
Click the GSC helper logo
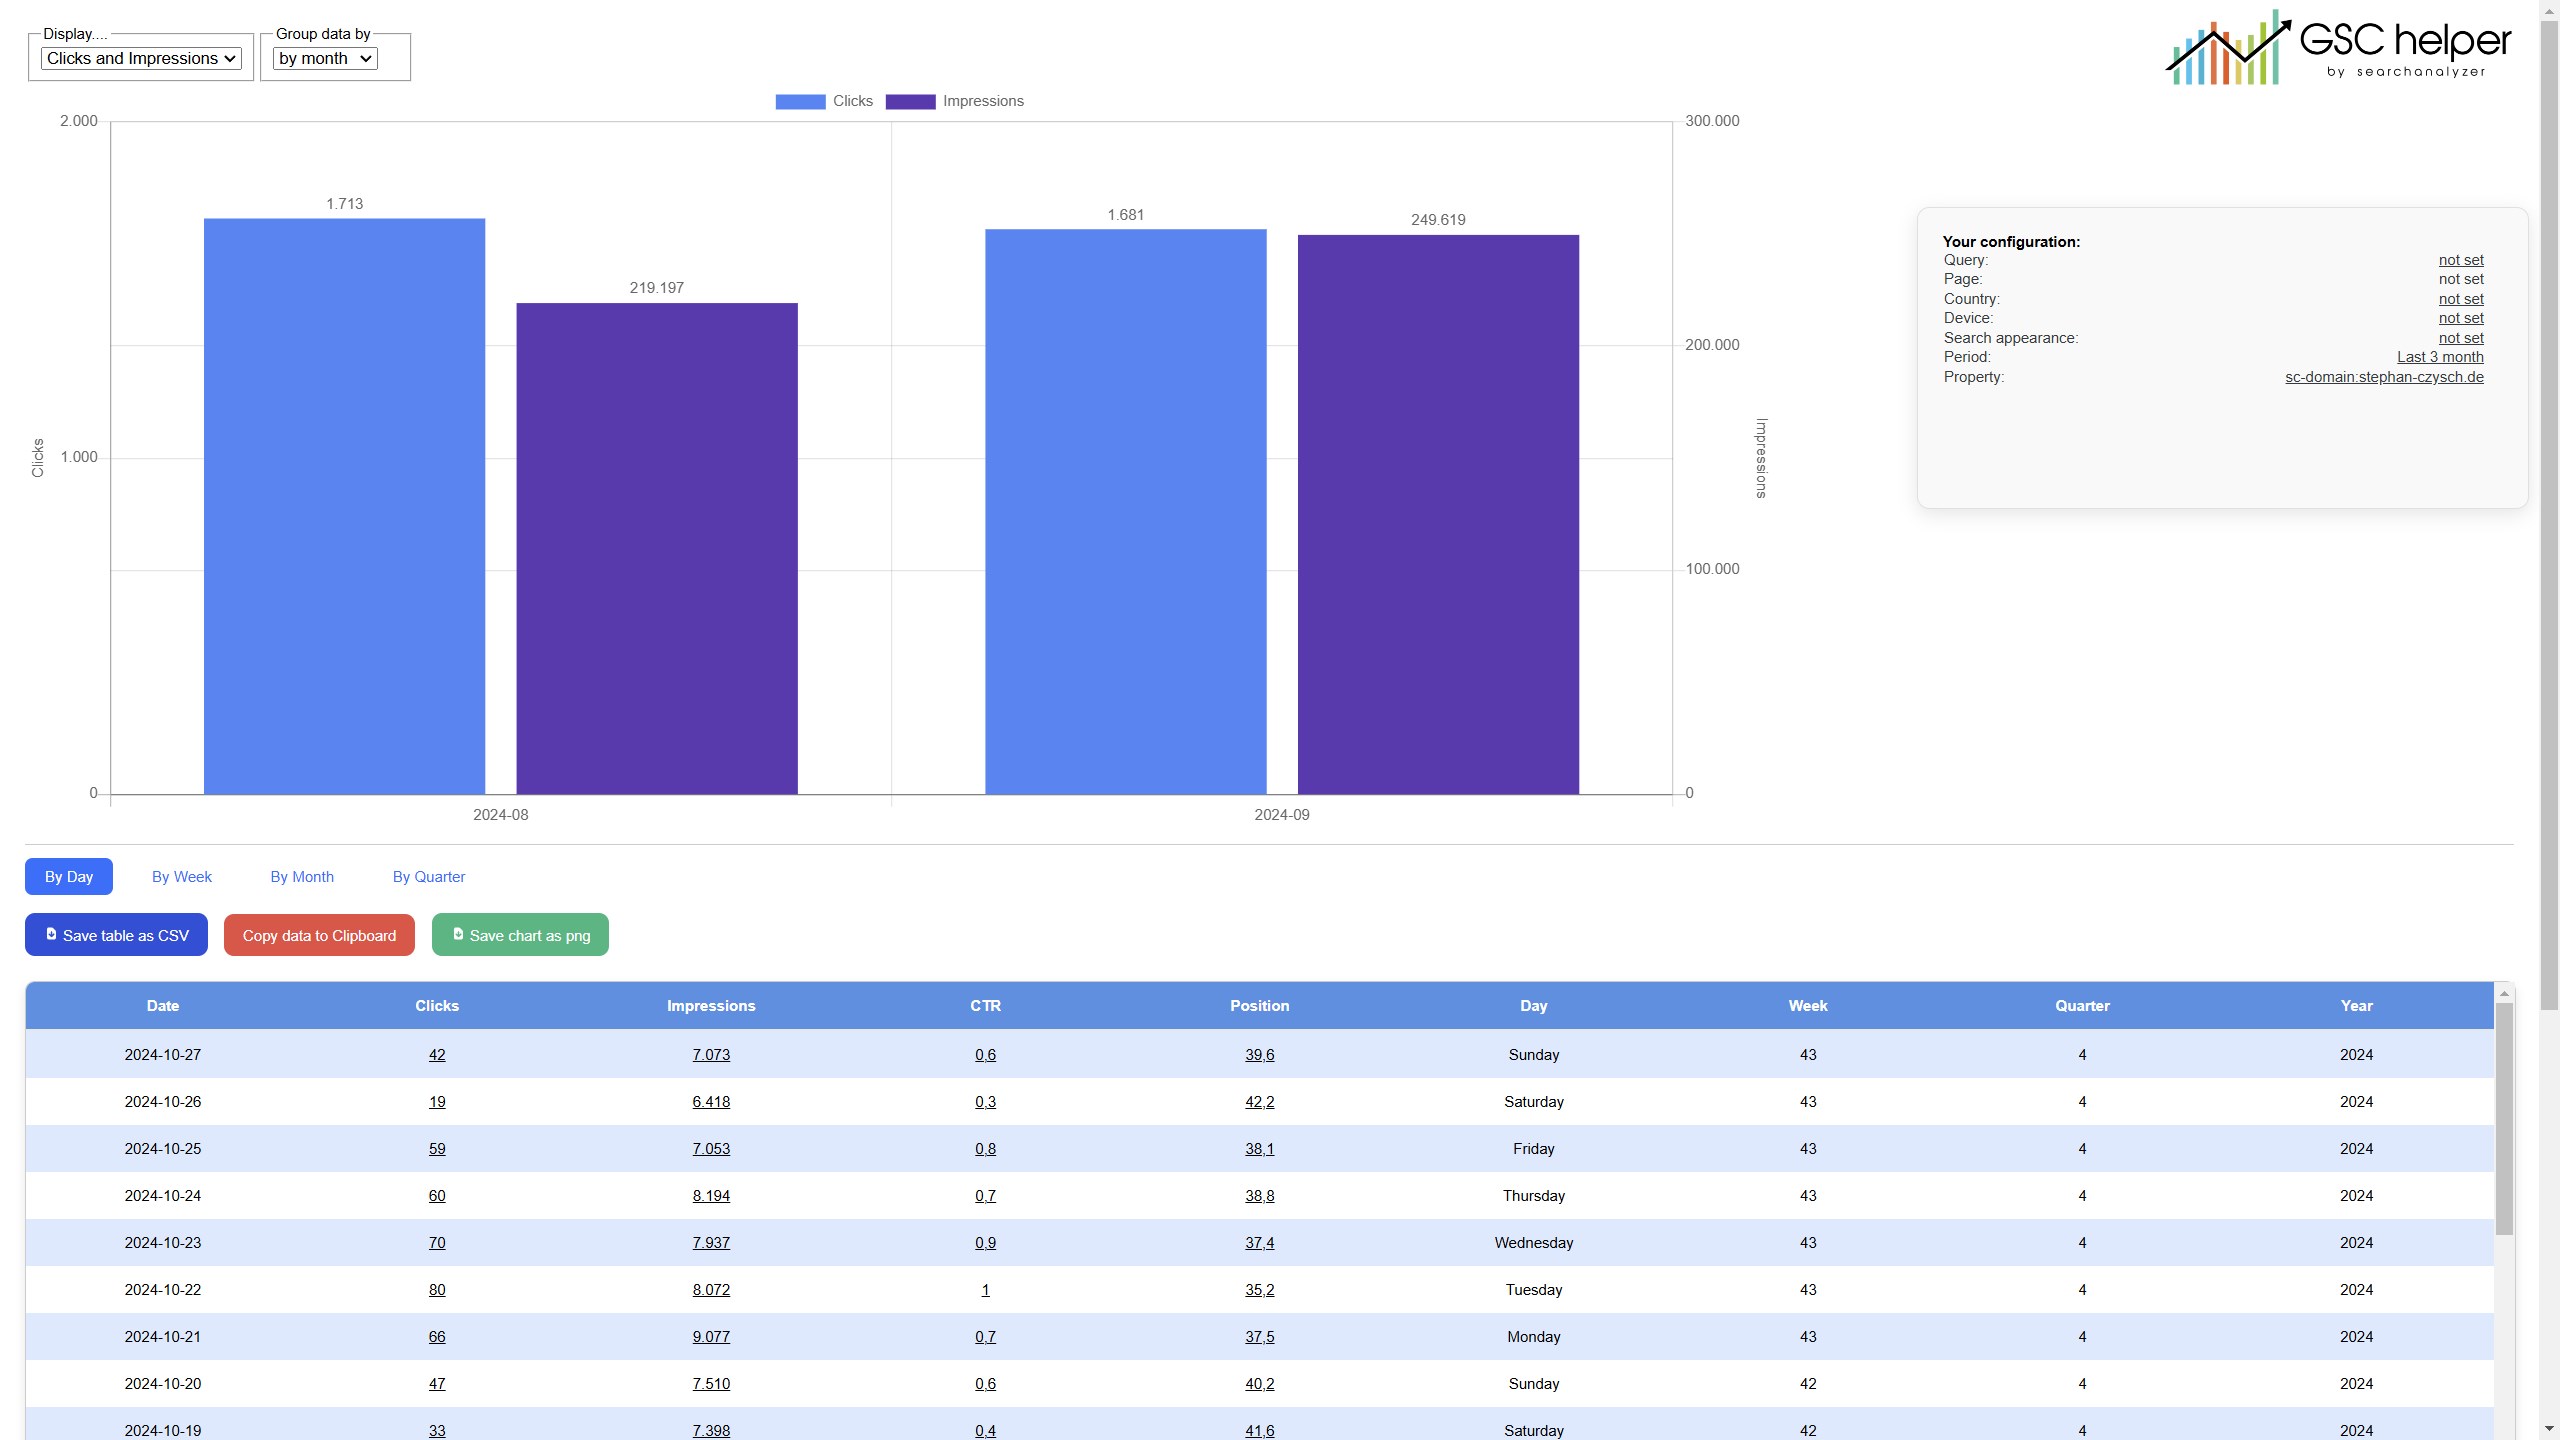coord(2337,47)
